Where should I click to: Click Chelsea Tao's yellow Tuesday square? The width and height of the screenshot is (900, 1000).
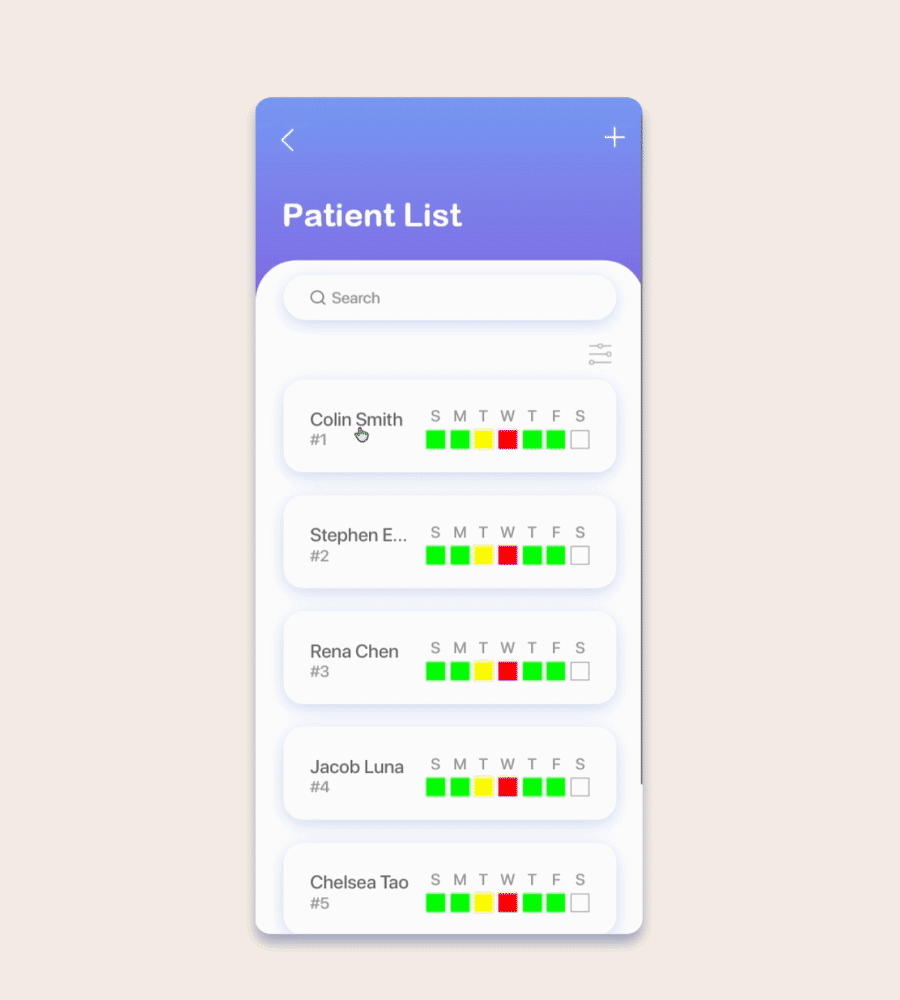[483, 902]
